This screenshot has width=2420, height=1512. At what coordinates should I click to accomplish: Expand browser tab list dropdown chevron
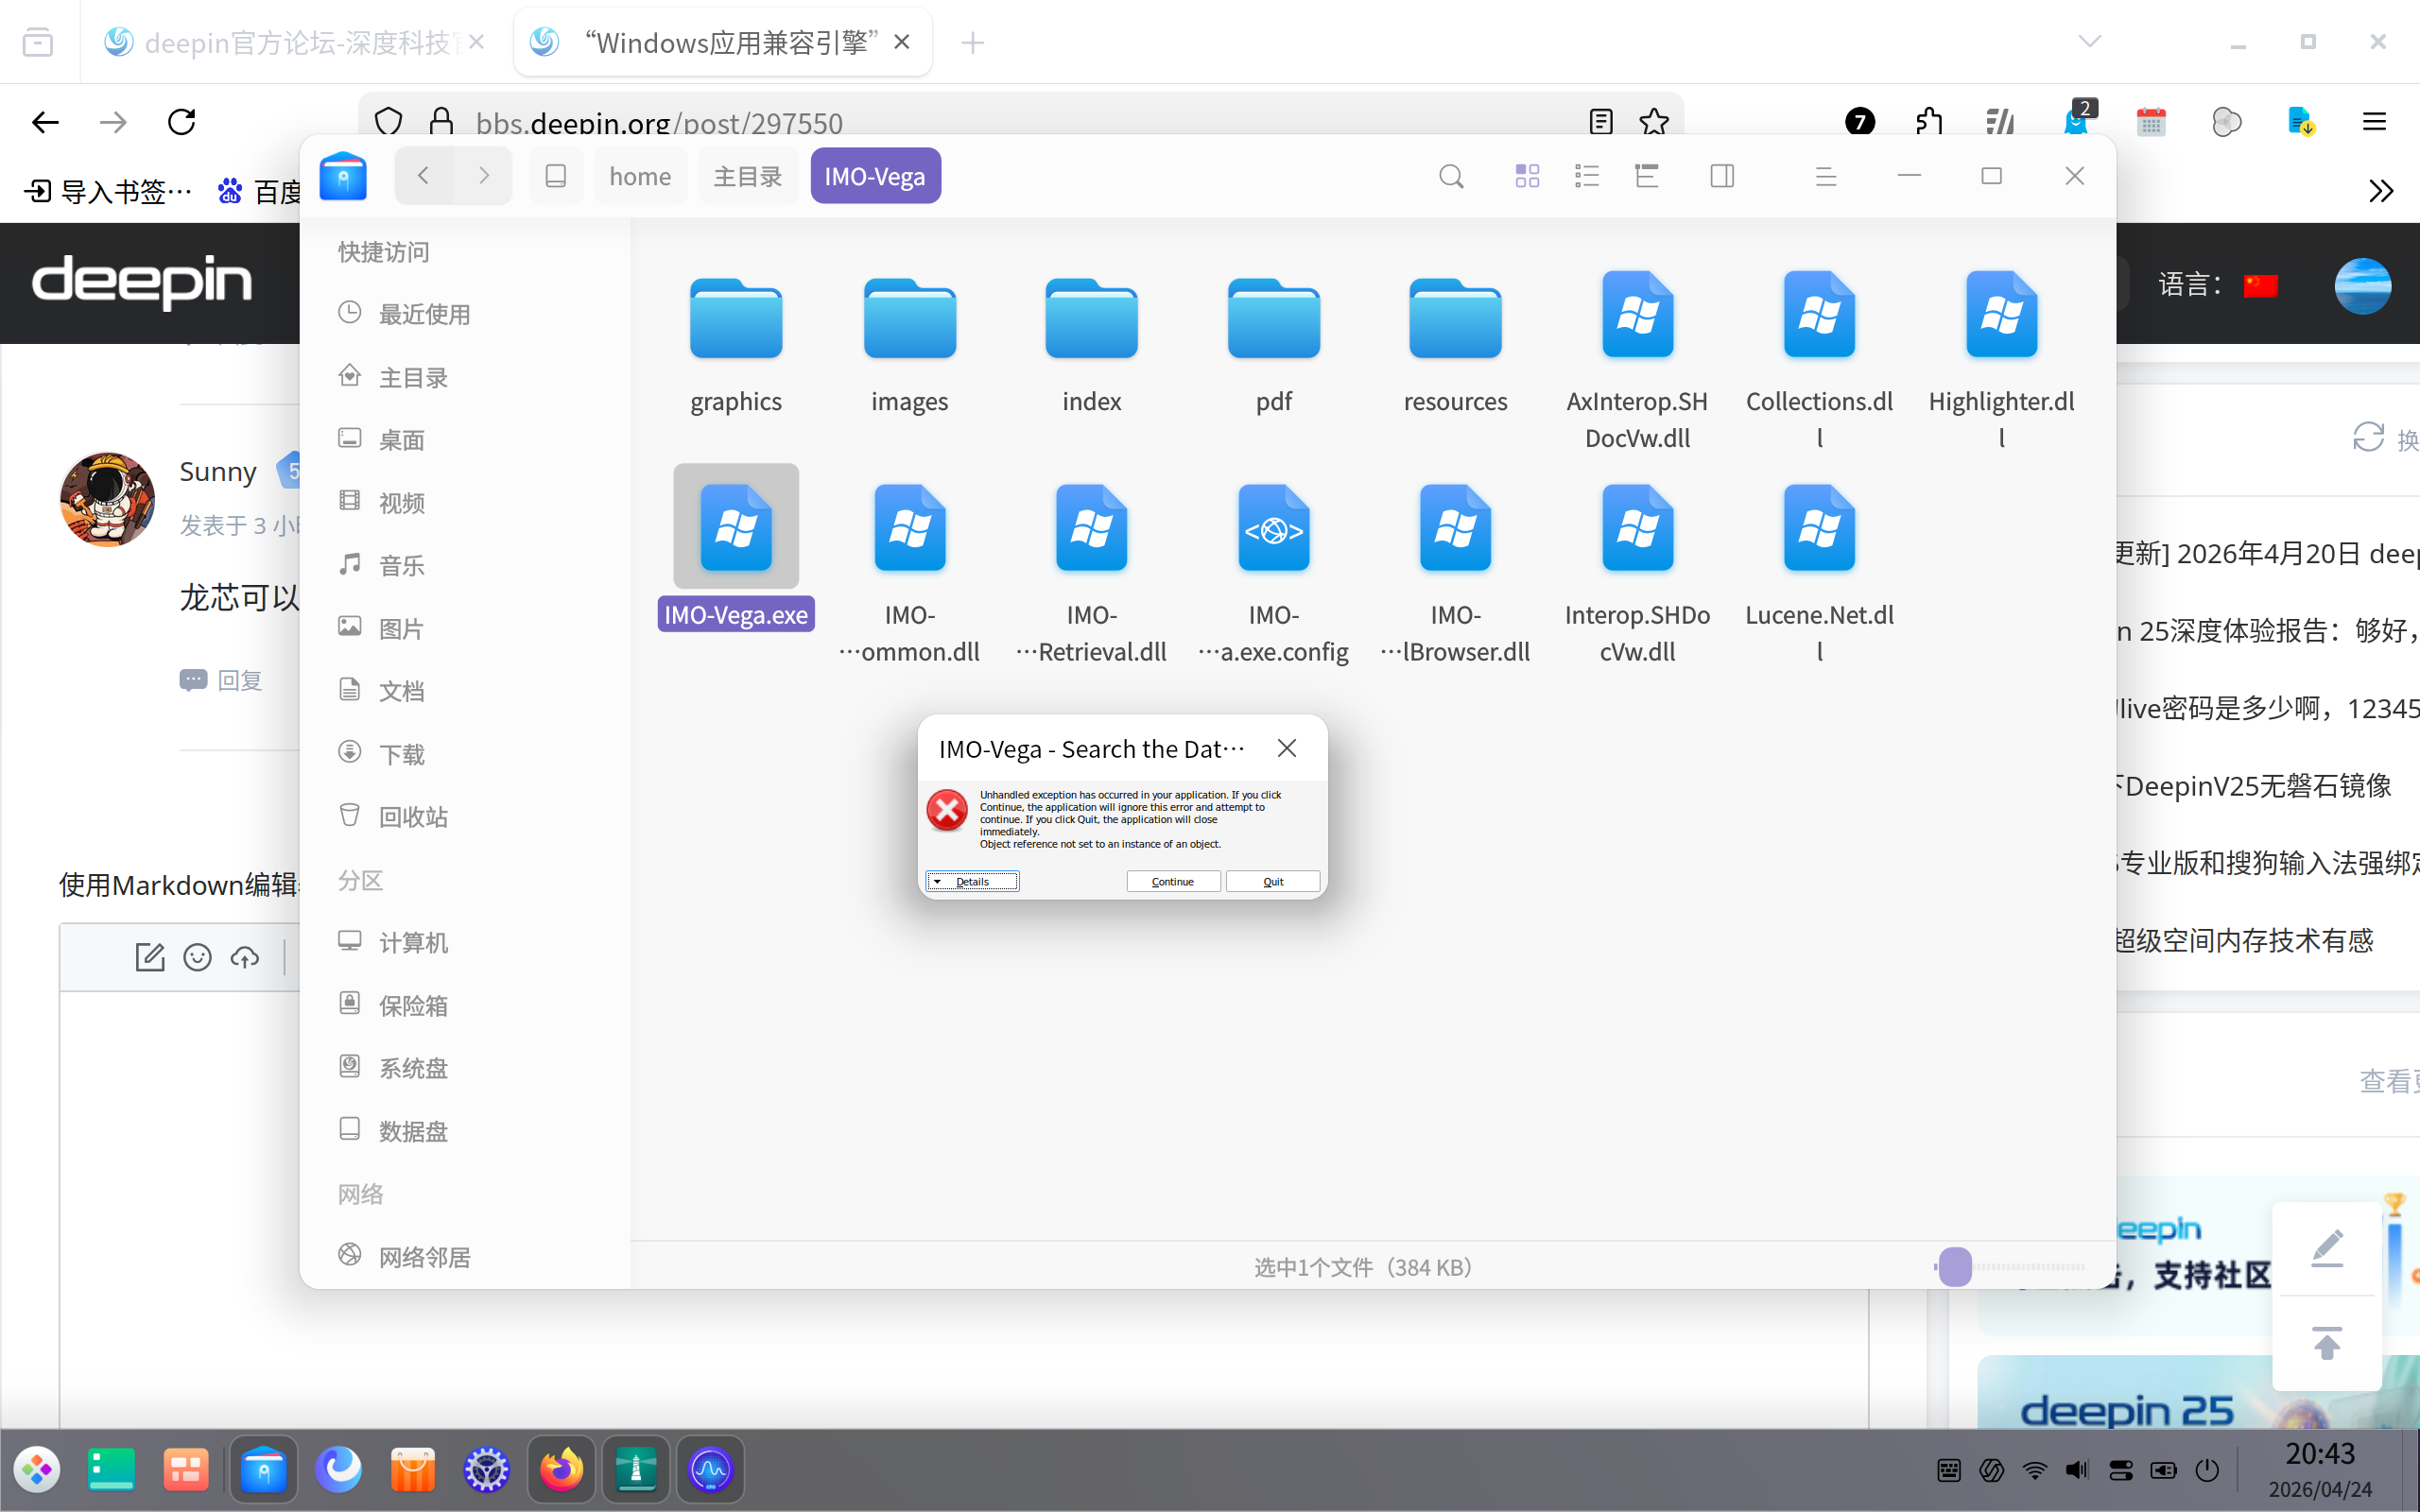pyautogui.click(x=2090, y=42)
